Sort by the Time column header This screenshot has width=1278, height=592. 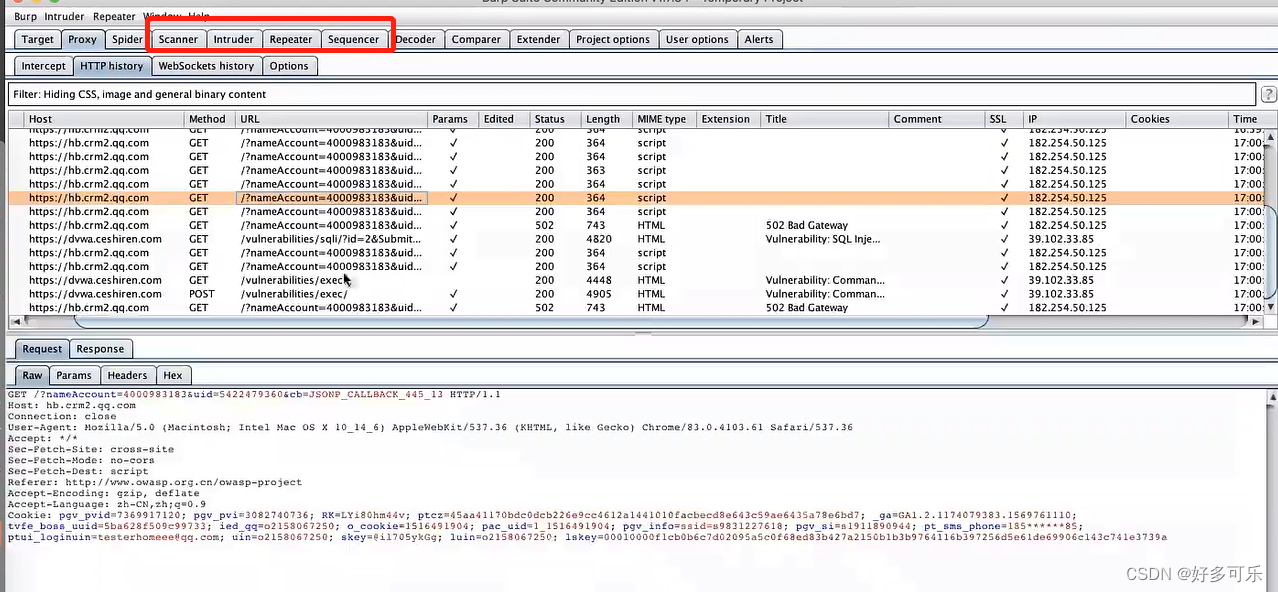pyautogui.click(x=1246, y=119)
